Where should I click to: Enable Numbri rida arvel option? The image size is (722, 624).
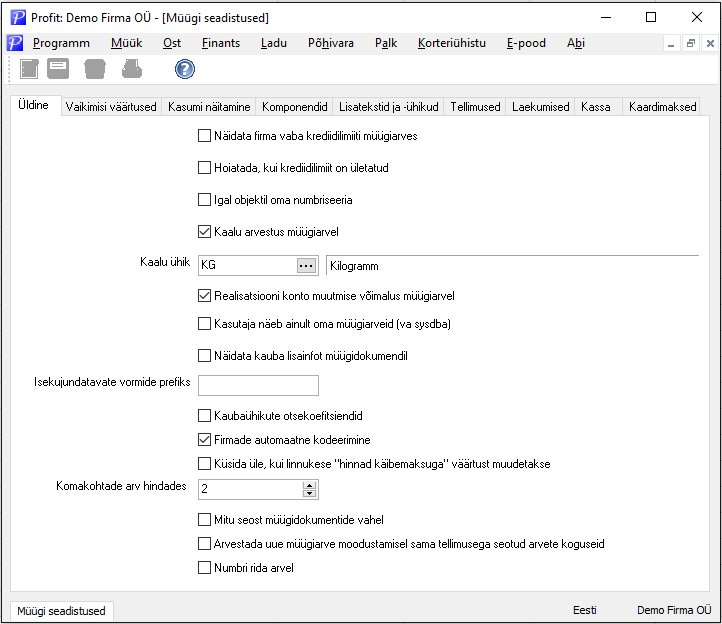[x=204, y=568]
